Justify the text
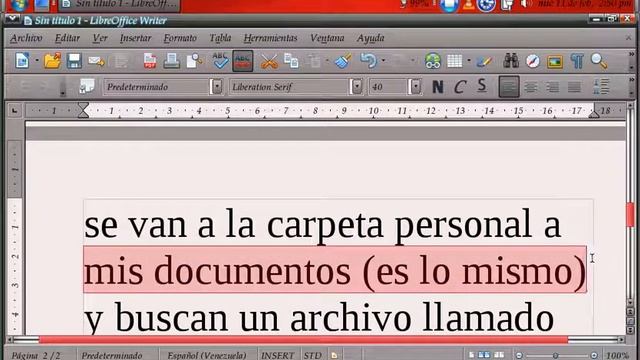Image resolution: width=640 pixels, height=360 pixels. (x=574, y=87)
